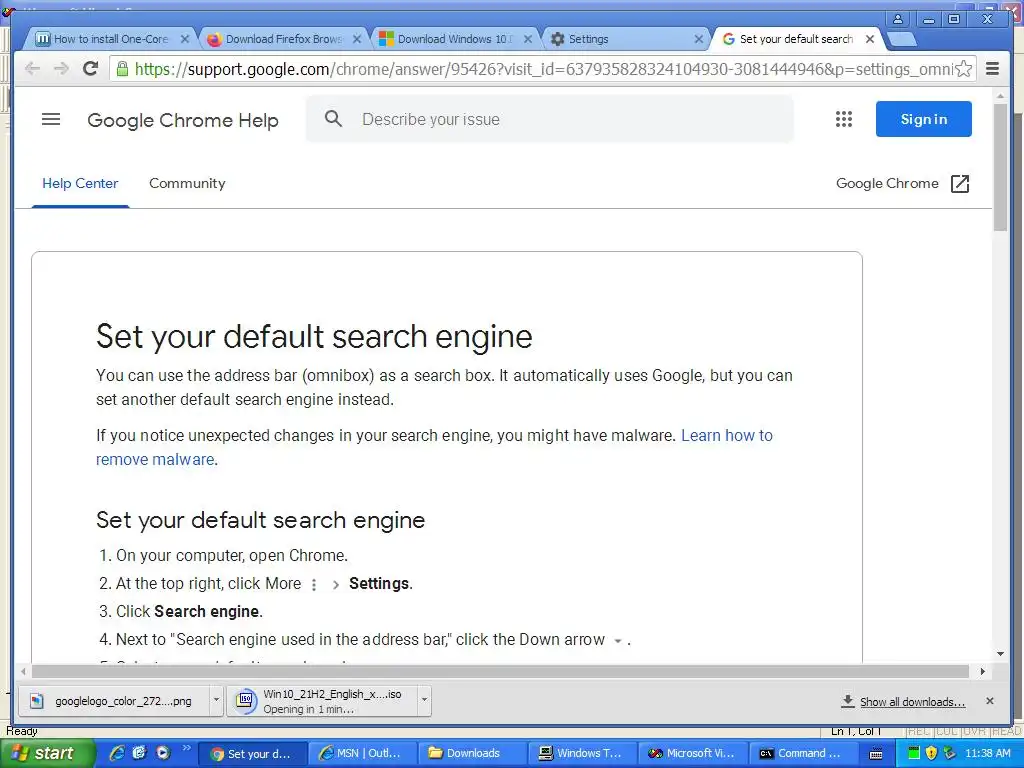Click the search magnifier icon
The width and height of the screenshot is (1024, 768).
333,118
